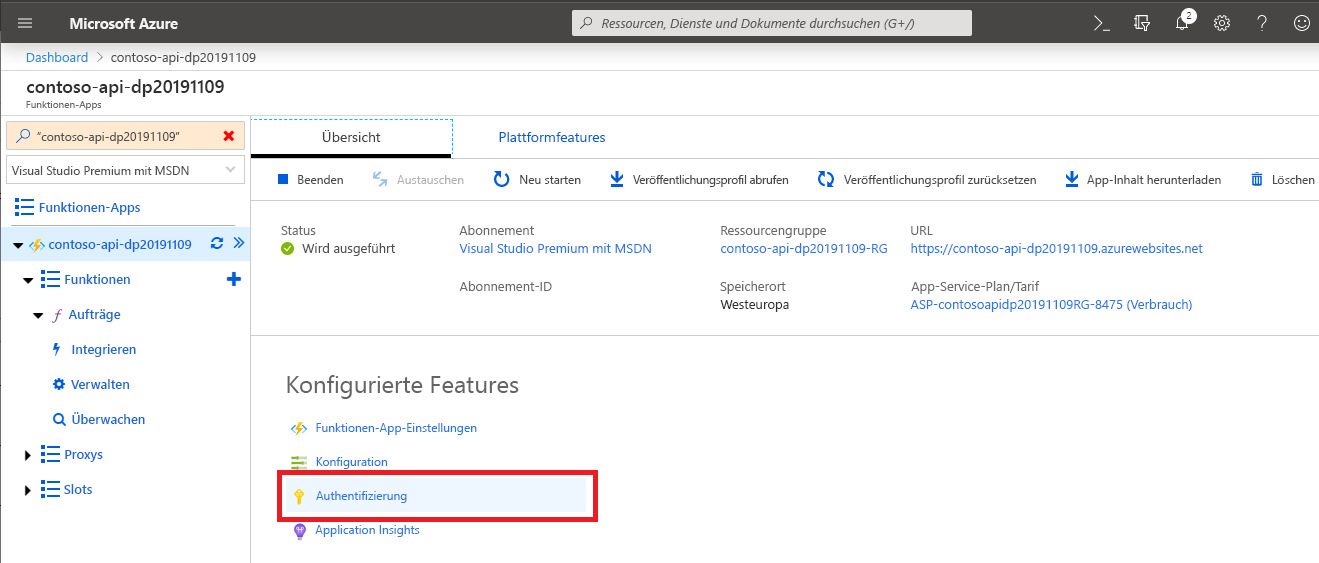Open resource group contoso-api-dp20191109-RG
Image resolution: width=1319 pixels, height=563 pixels.
point(804,248)
